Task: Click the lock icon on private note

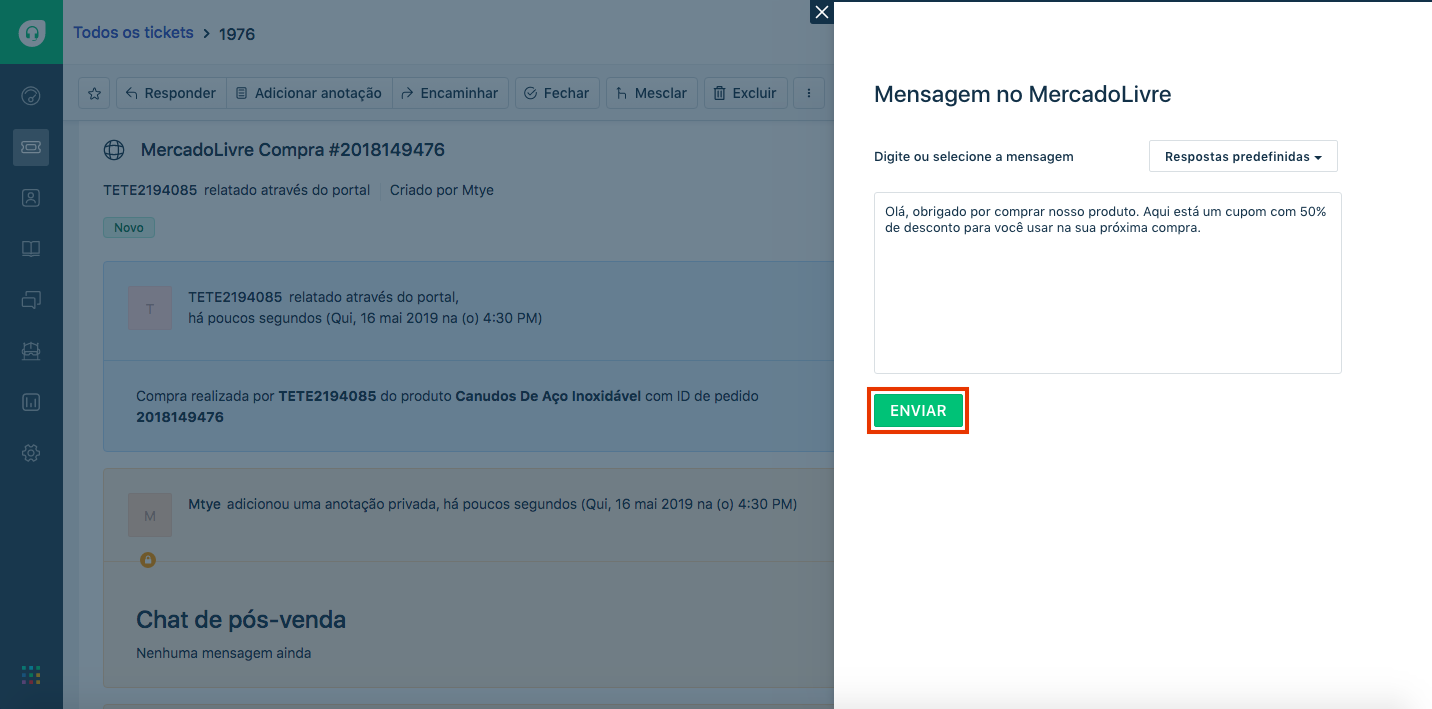Action: (x=148, y=560)
